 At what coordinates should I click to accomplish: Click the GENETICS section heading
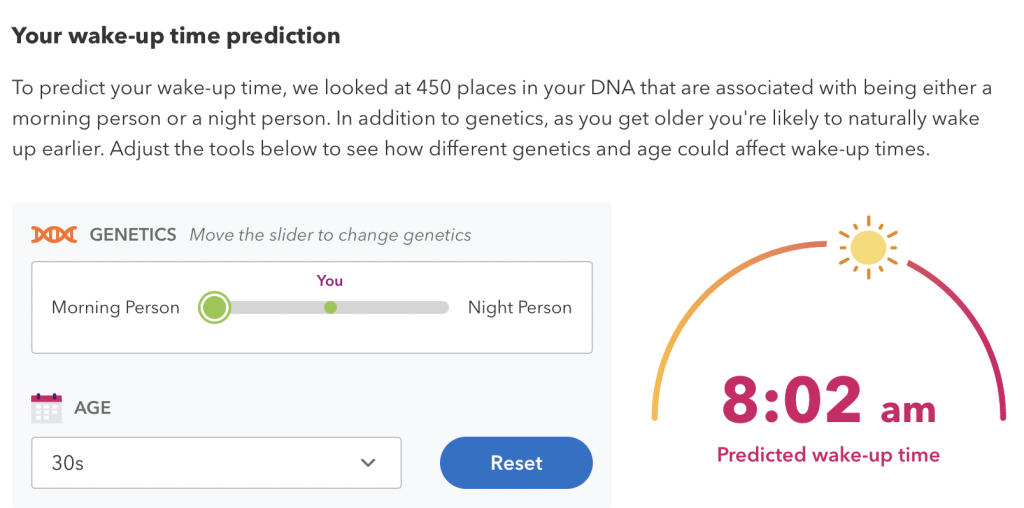coord(133,234)
